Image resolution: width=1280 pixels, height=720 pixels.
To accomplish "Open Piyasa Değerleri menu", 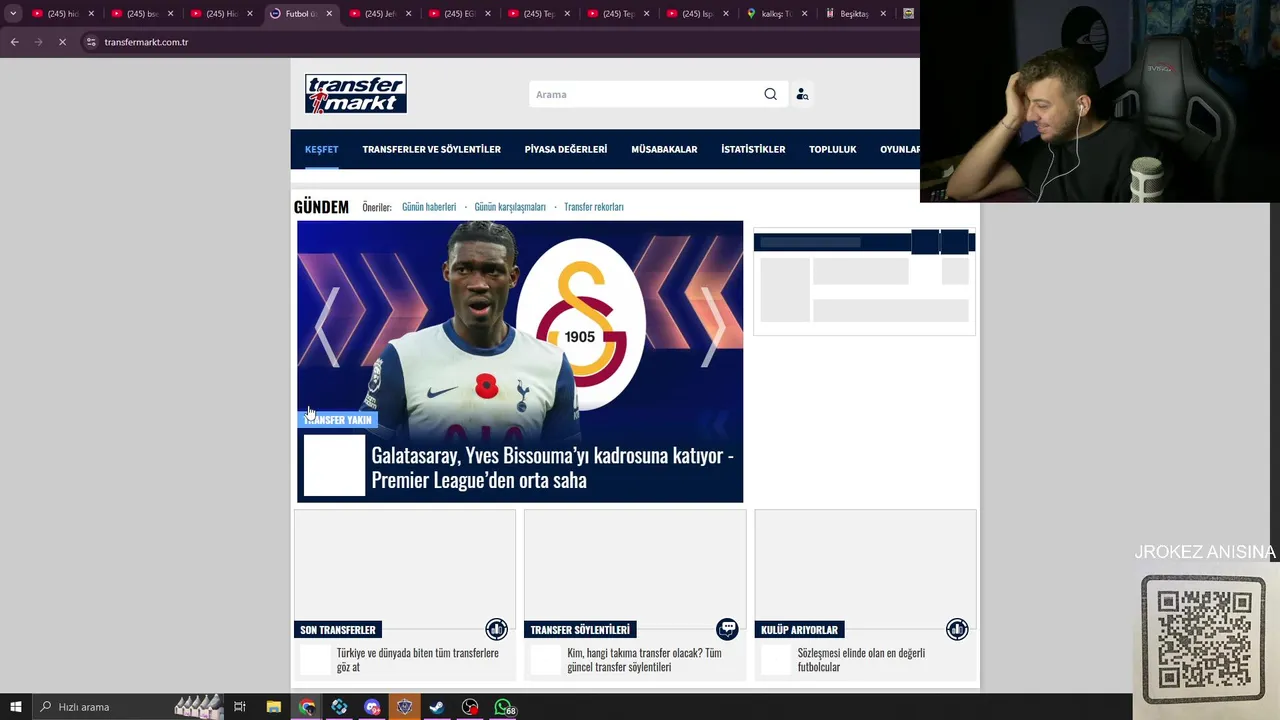I will click(x=566, y=149).
